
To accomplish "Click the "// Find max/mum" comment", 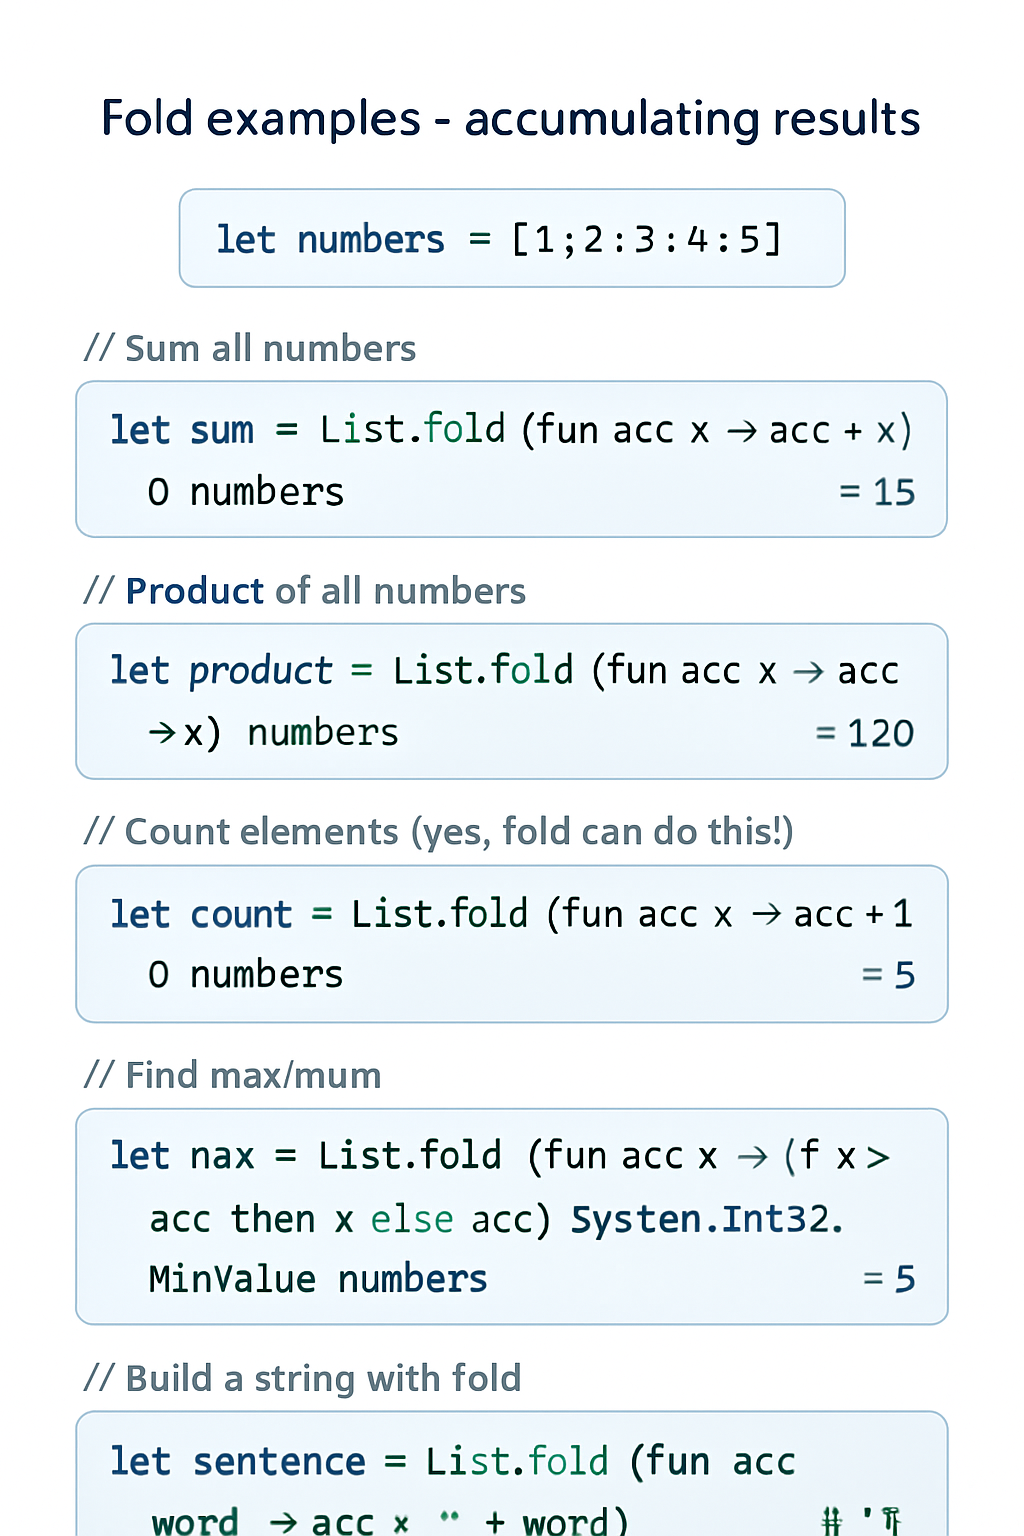I will pos(233,1076).
